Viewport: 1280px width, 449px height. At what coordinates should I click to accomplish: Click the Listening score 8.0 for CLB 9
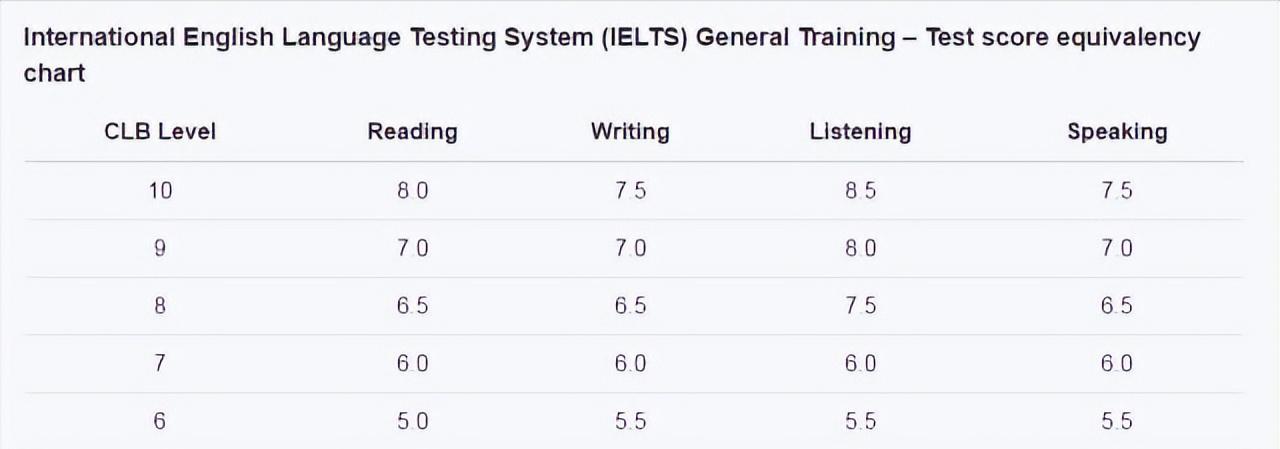point(860,249)
